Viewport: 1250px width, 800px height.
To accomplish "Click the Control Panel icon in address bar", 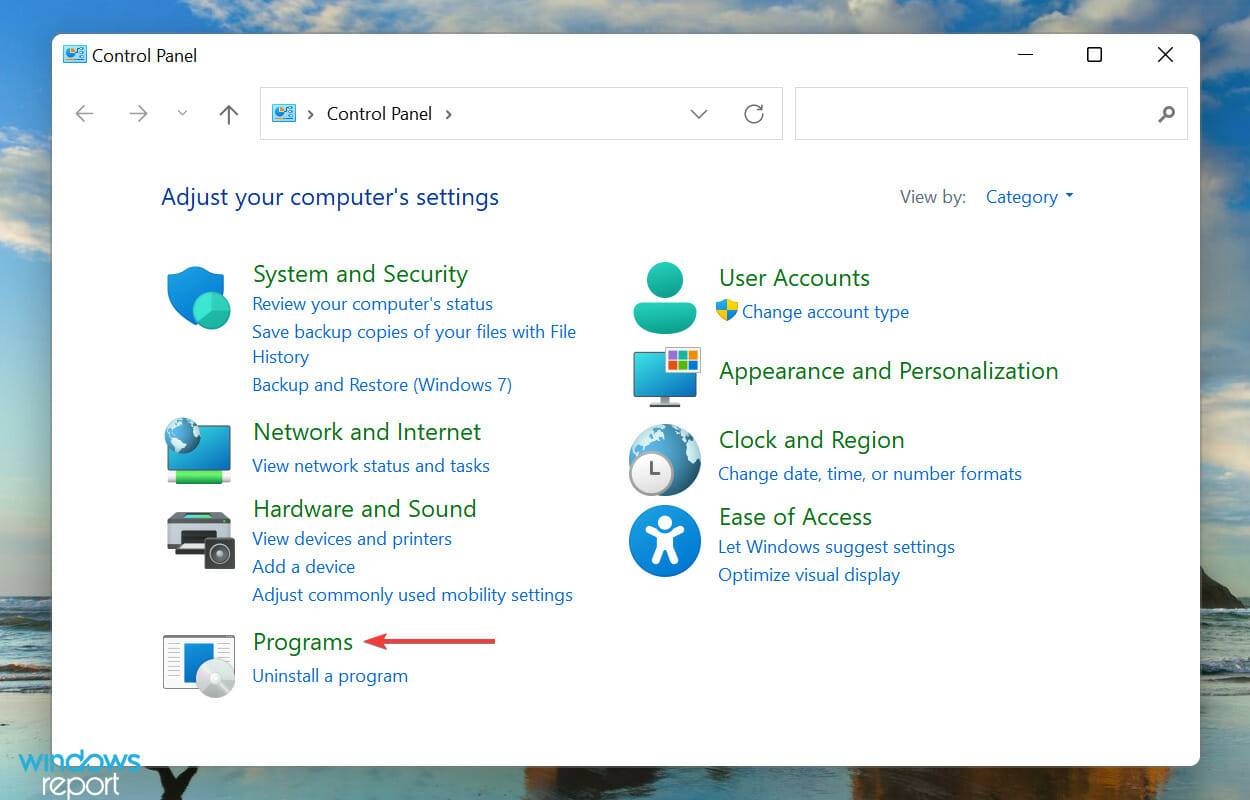I will click(x=285, y=113).
